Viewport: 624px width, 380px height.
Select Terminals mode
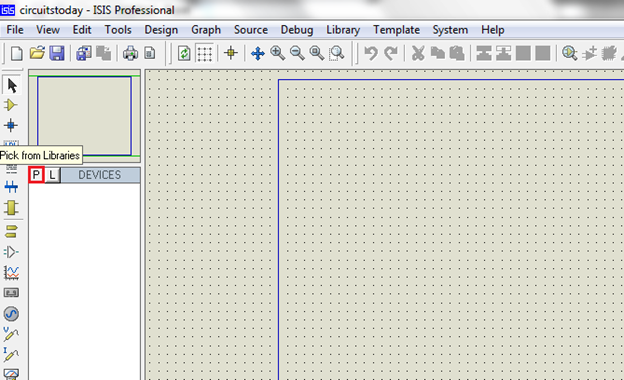point(11,231)
